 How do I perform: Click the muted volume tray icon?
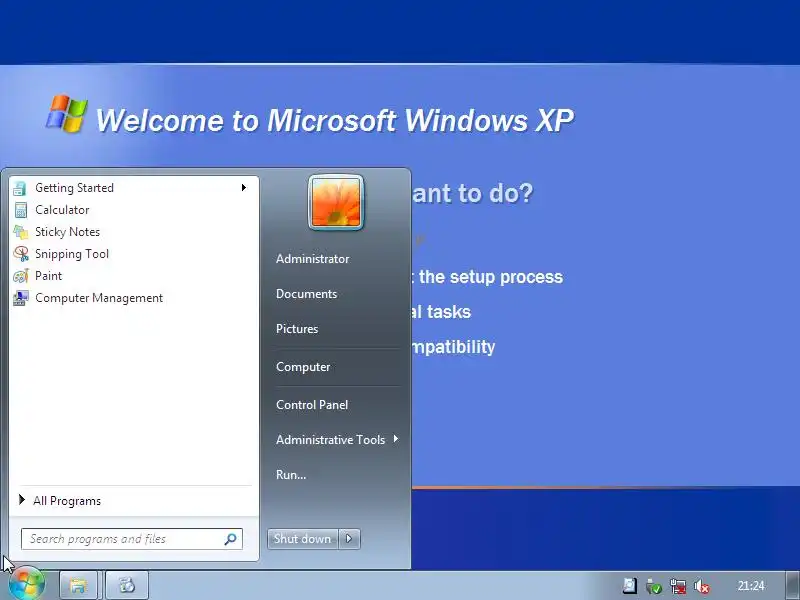(x=702, y=587)
